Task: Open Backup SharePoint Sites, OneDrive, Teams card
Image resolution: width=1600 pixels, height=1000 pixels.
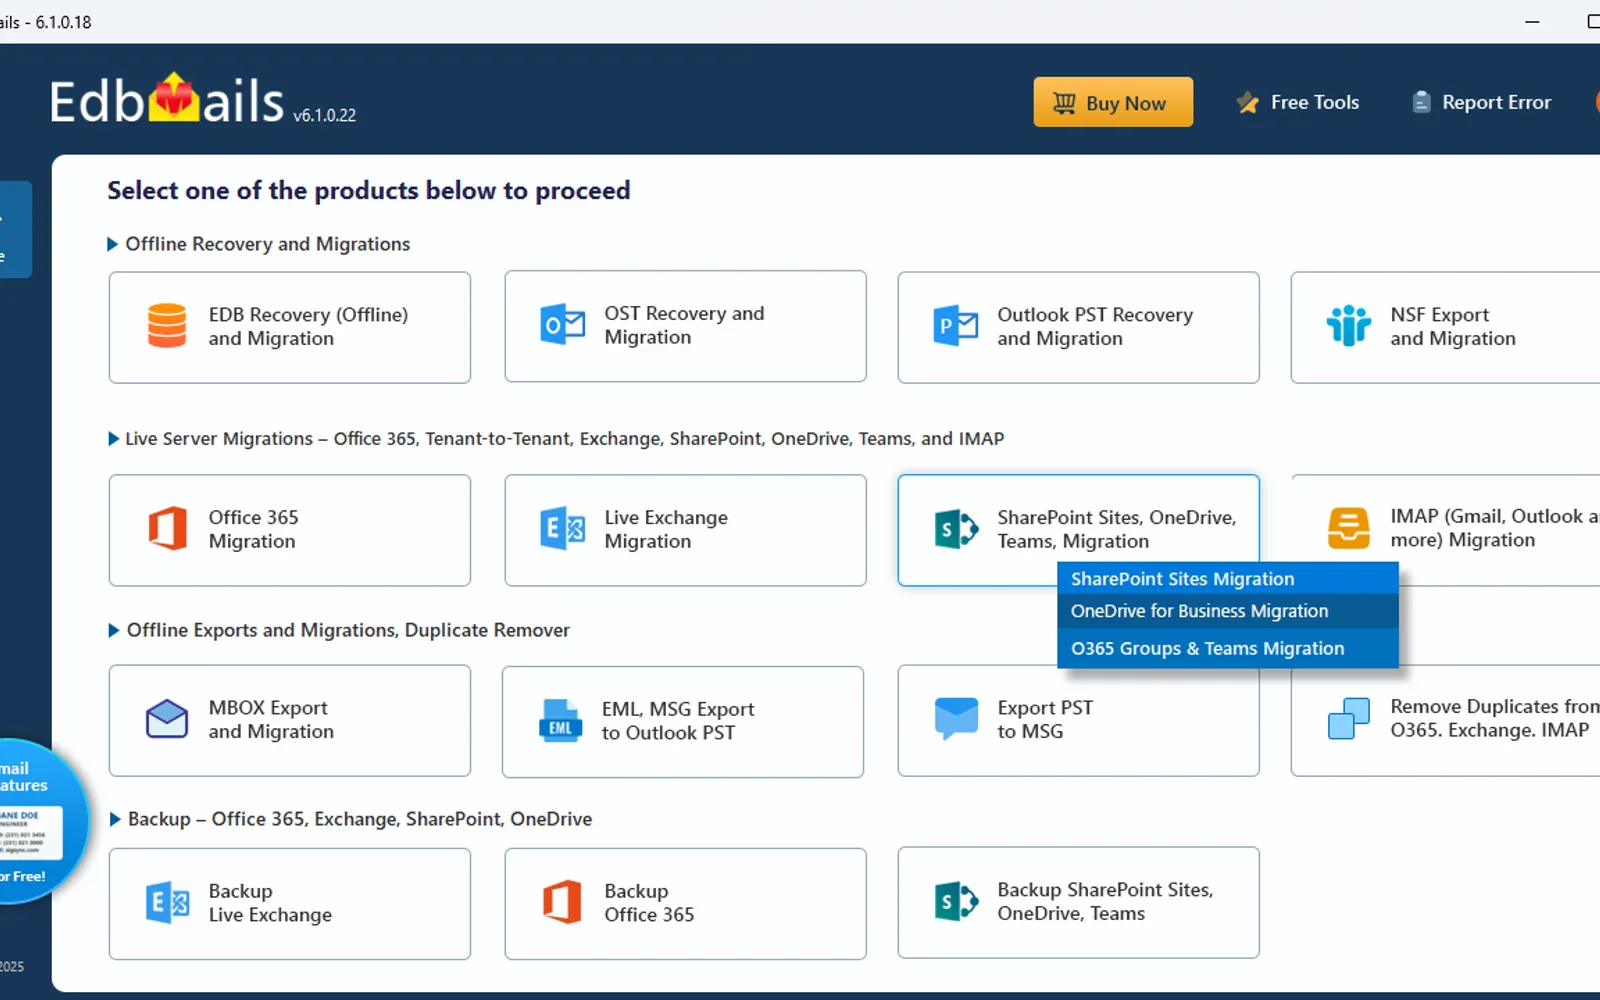Action: point(1078,903)
